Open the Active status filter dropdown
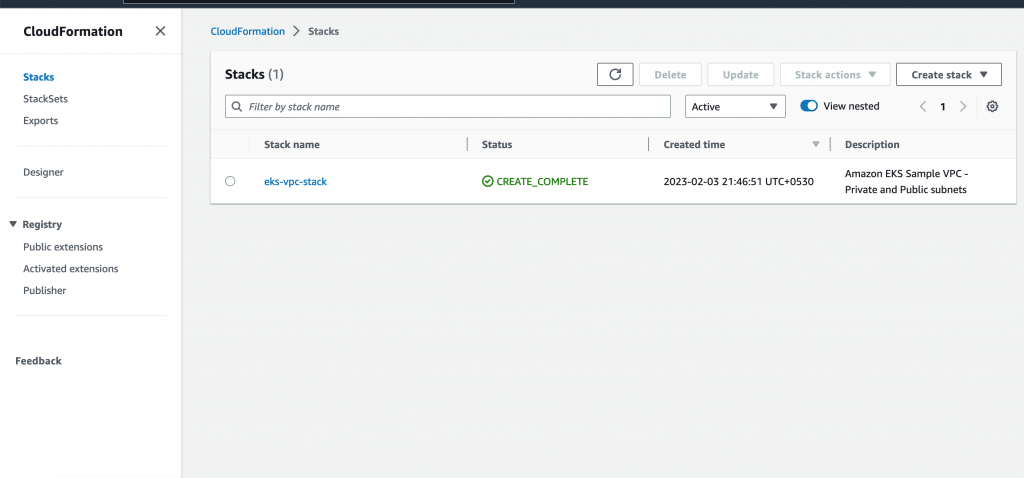This screenshot has height=478, width=1024. [734, 107]
